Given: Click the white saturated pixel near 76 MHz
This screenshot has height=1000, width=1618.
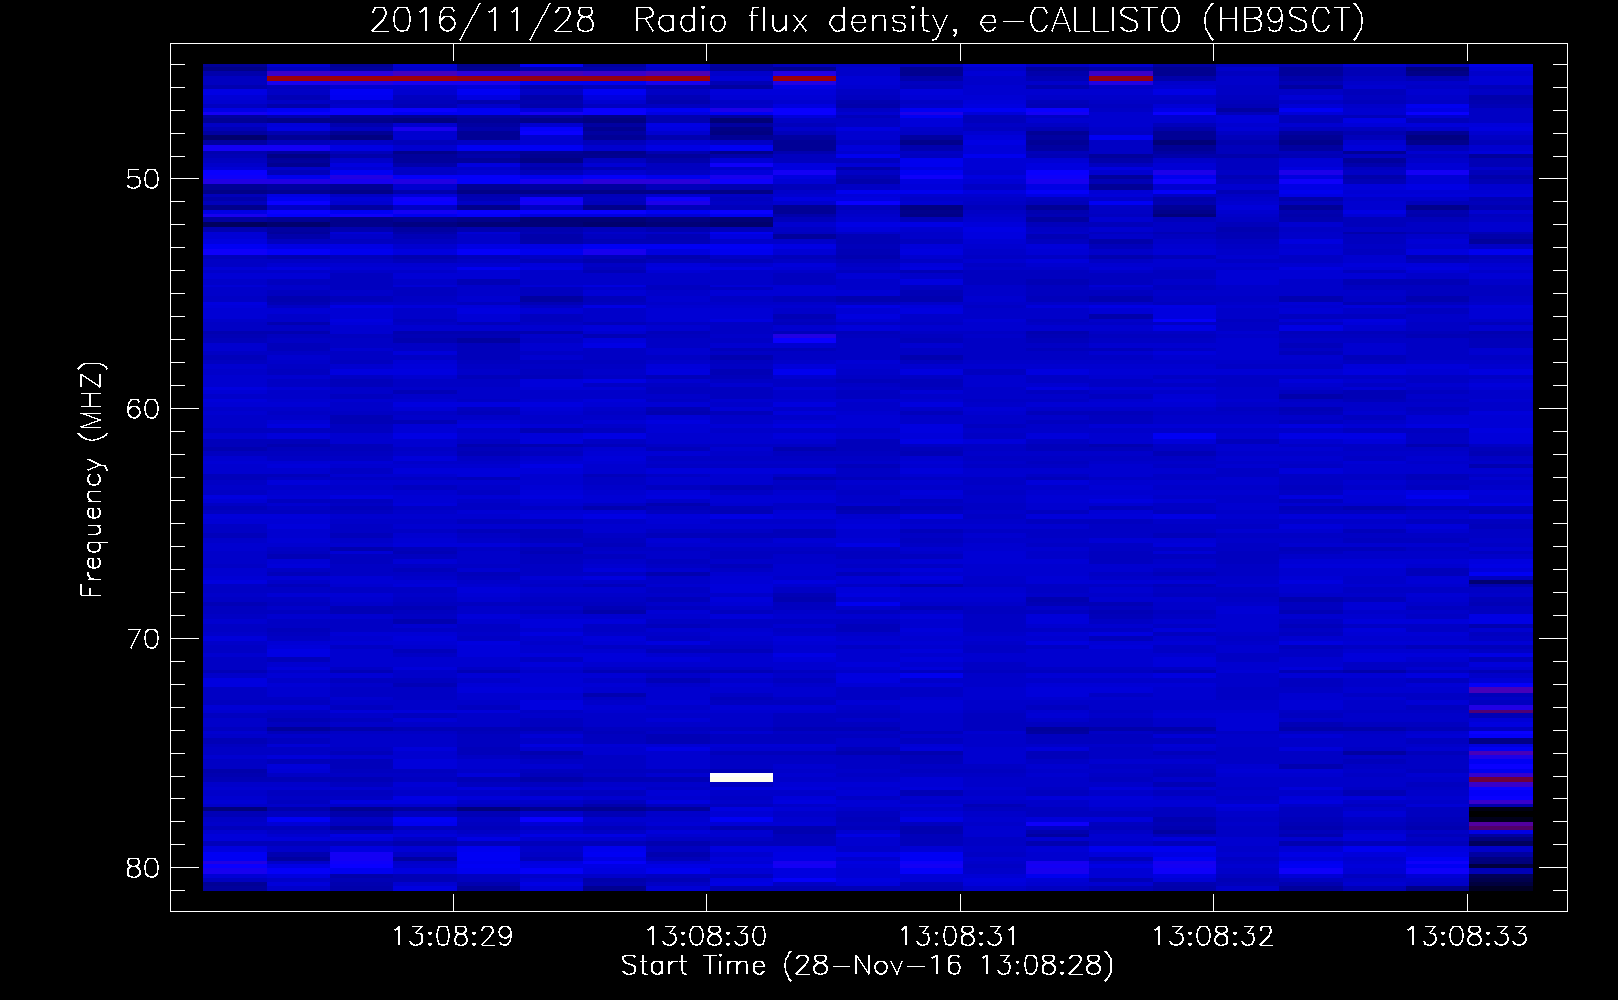Looking at the screenshot, I should (x=741, y=777).
